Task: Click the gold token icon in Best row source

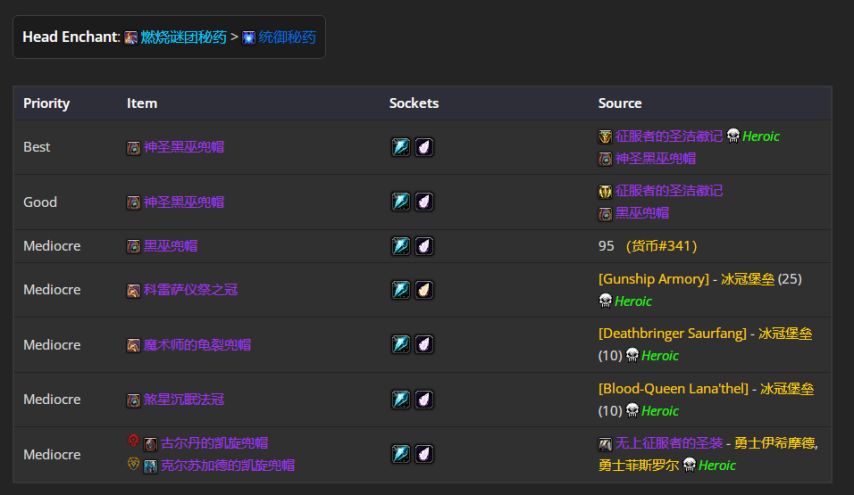Action: (605, 136)
